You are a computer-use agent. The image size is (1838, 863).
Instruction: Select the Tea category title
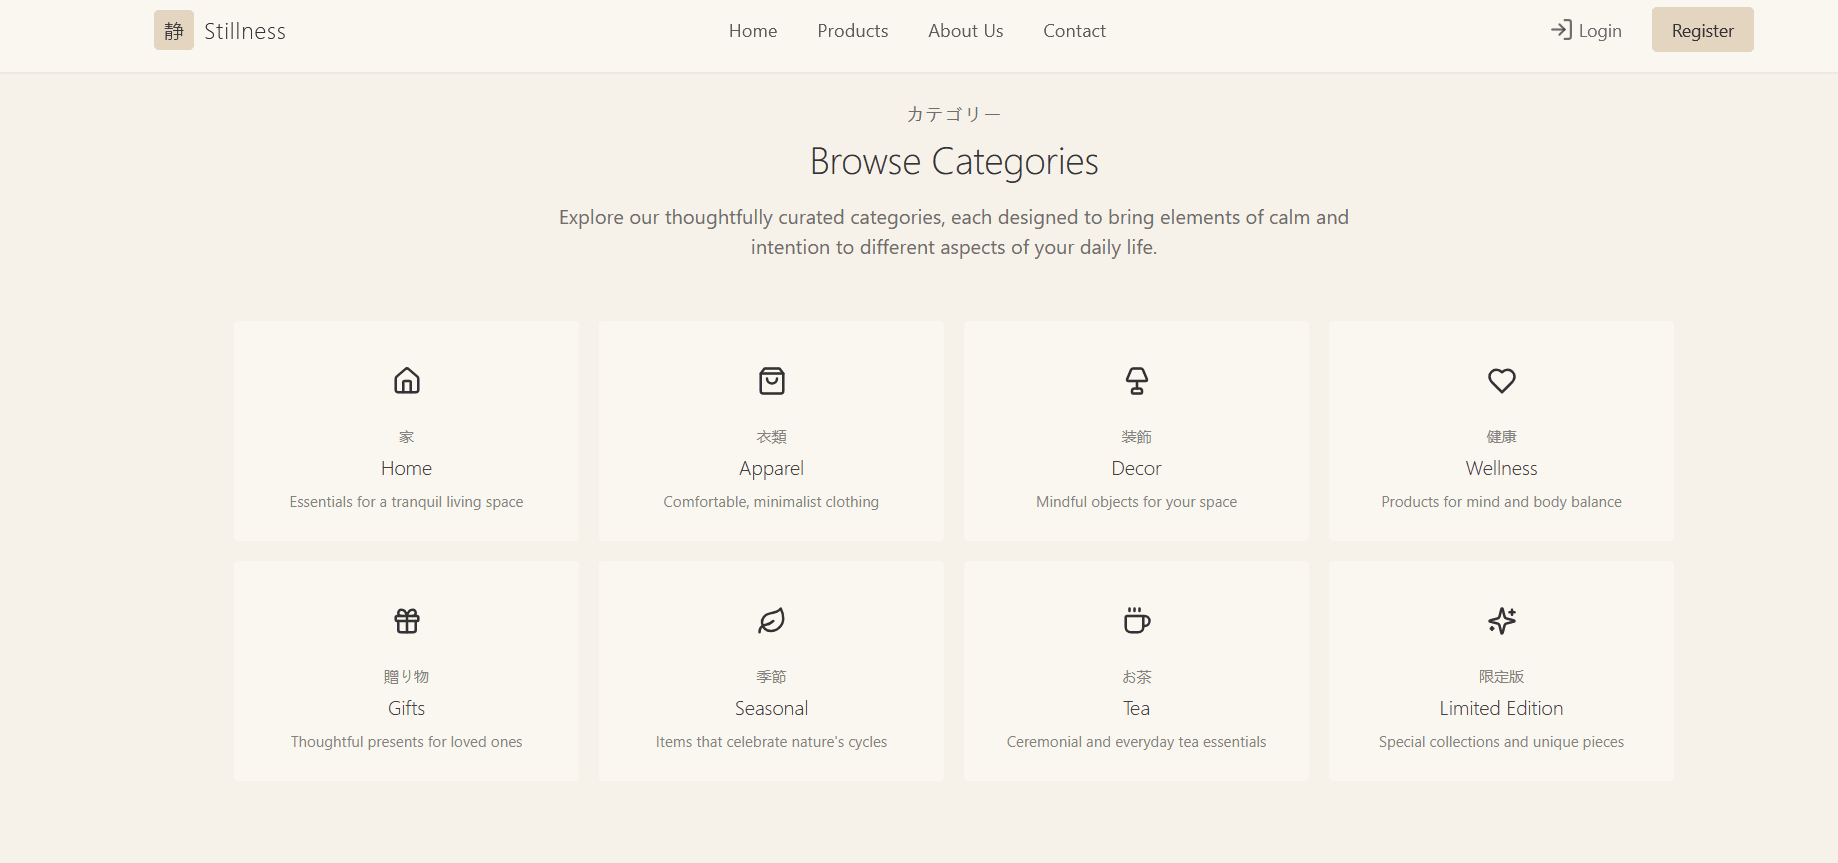1137,708
